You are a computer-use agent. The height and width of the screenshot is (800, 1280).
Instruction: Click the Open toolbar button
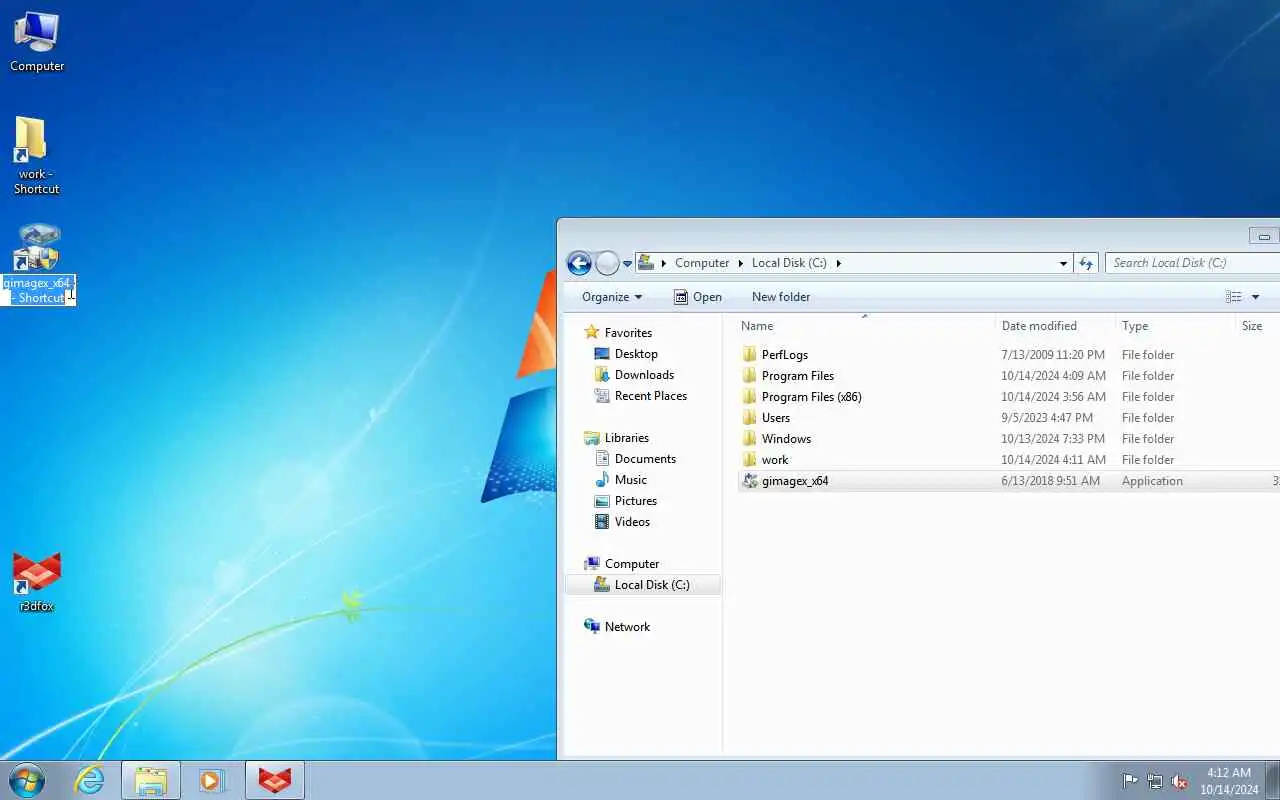point(698,297)
